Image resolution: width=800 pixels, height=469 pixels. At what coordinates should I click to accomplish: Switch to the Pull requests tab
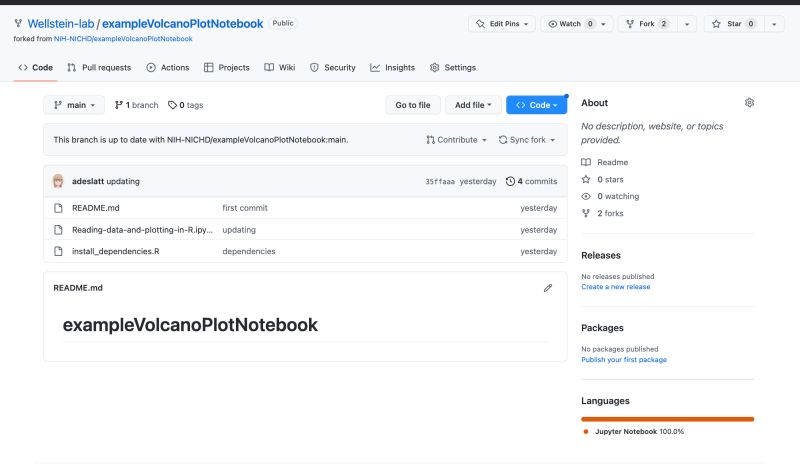pyautogui.click(x=99, y=67)
